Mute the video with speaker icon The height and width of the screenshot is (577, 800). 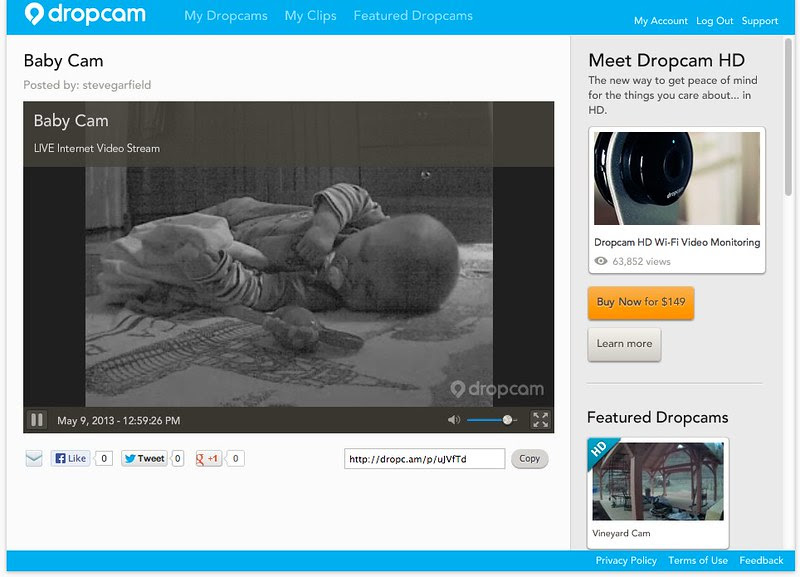click(x=453, y=420)
